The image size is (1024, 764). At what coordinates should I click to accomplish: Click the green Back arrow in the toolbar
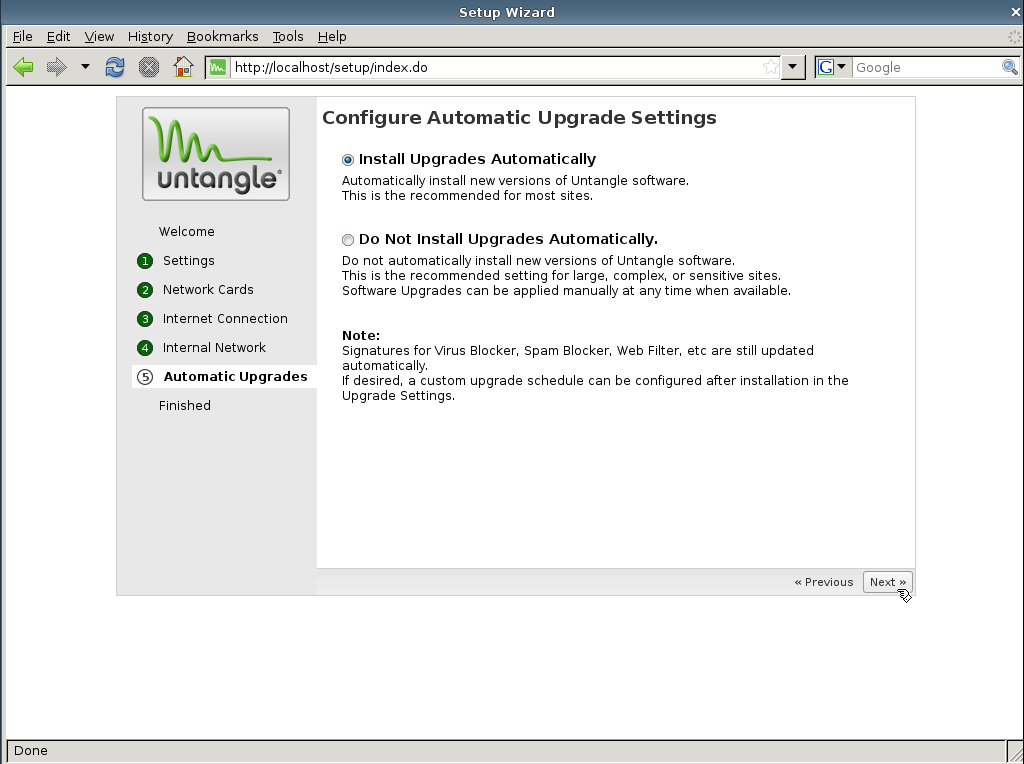point(24,67)
